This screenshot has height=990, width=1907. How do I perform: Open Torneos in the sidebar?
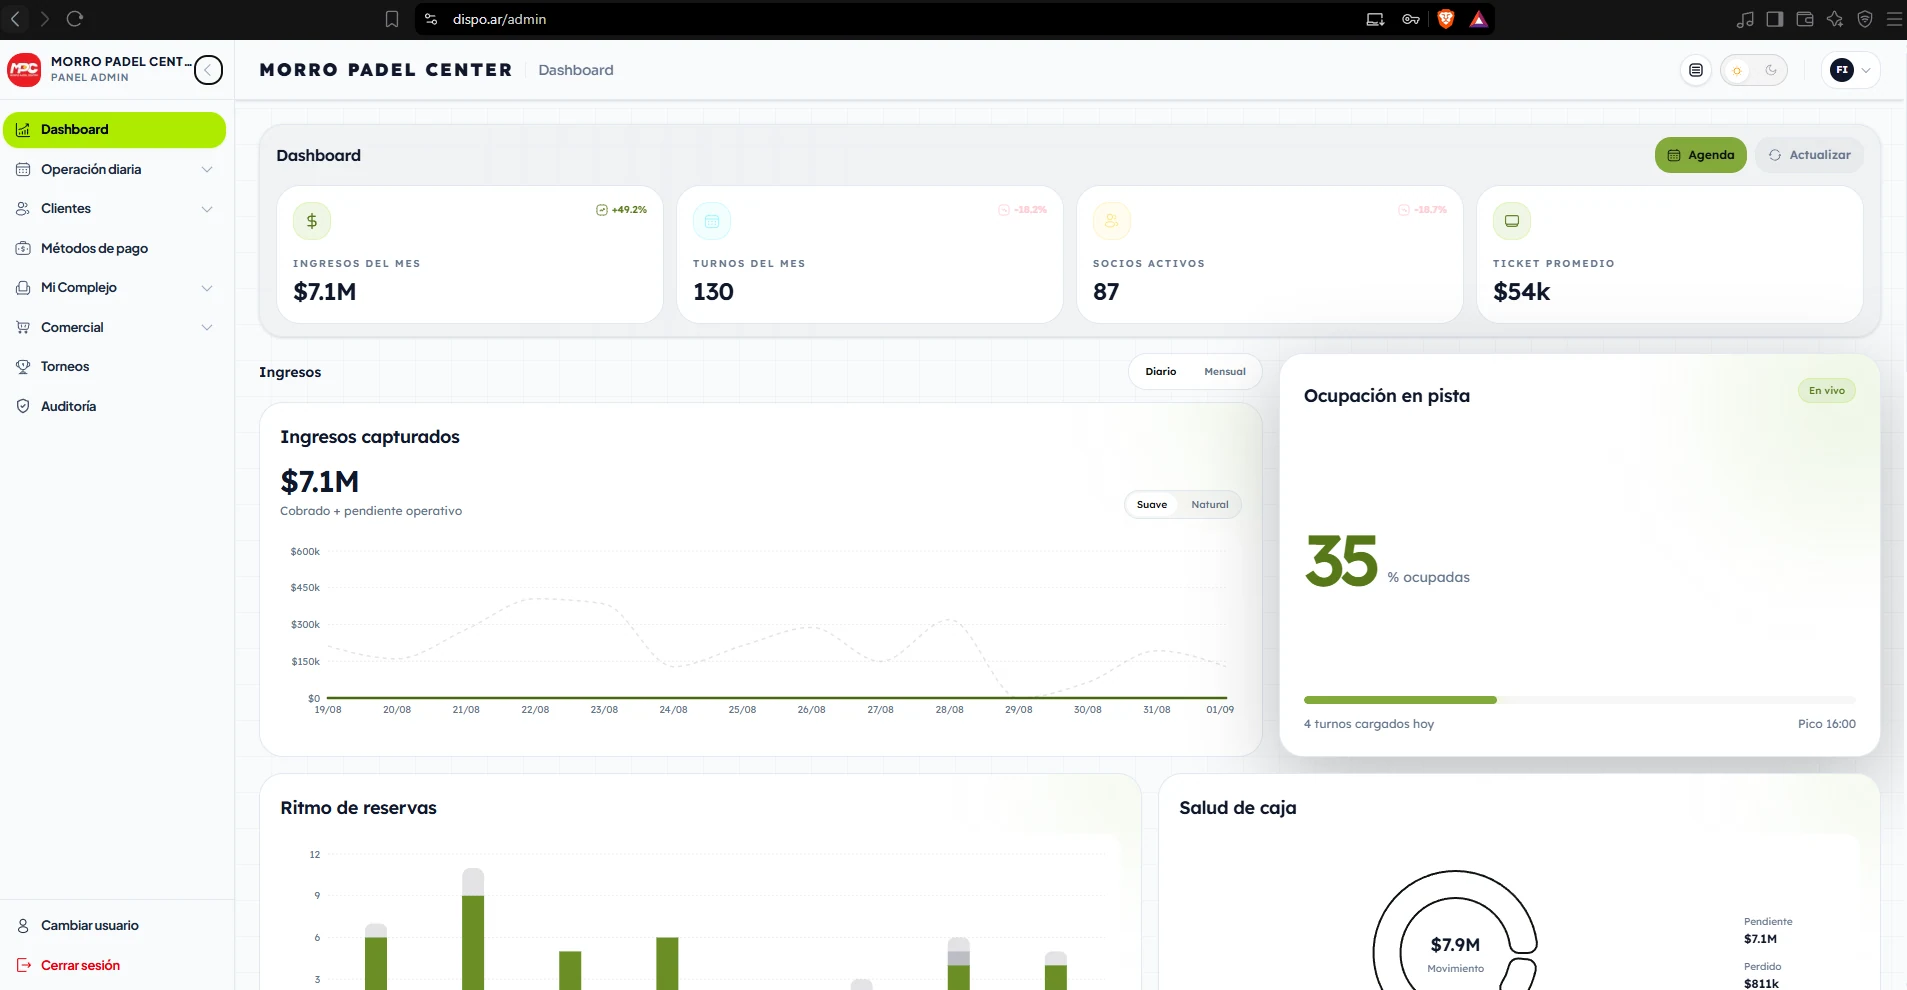tap(115, 367)
